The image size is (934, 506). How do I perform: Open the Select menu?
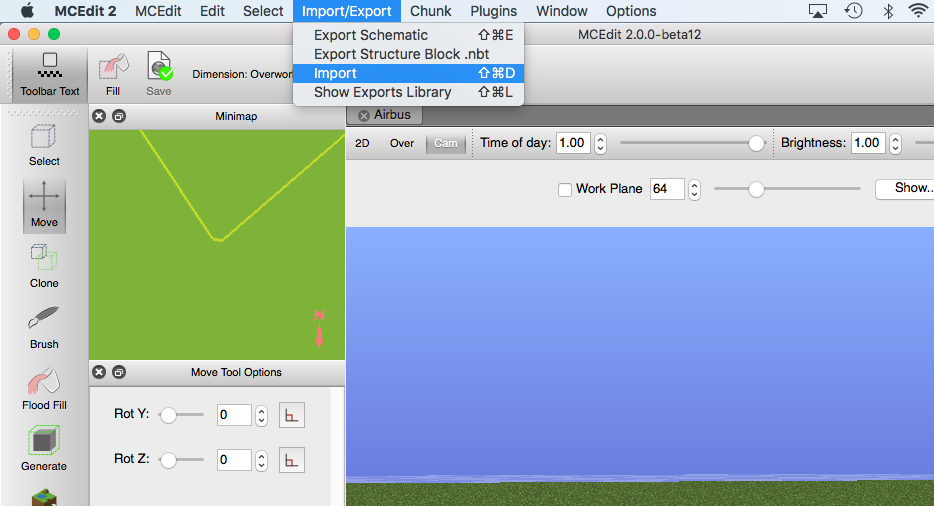pyautogui.click(x=263, y=11)
